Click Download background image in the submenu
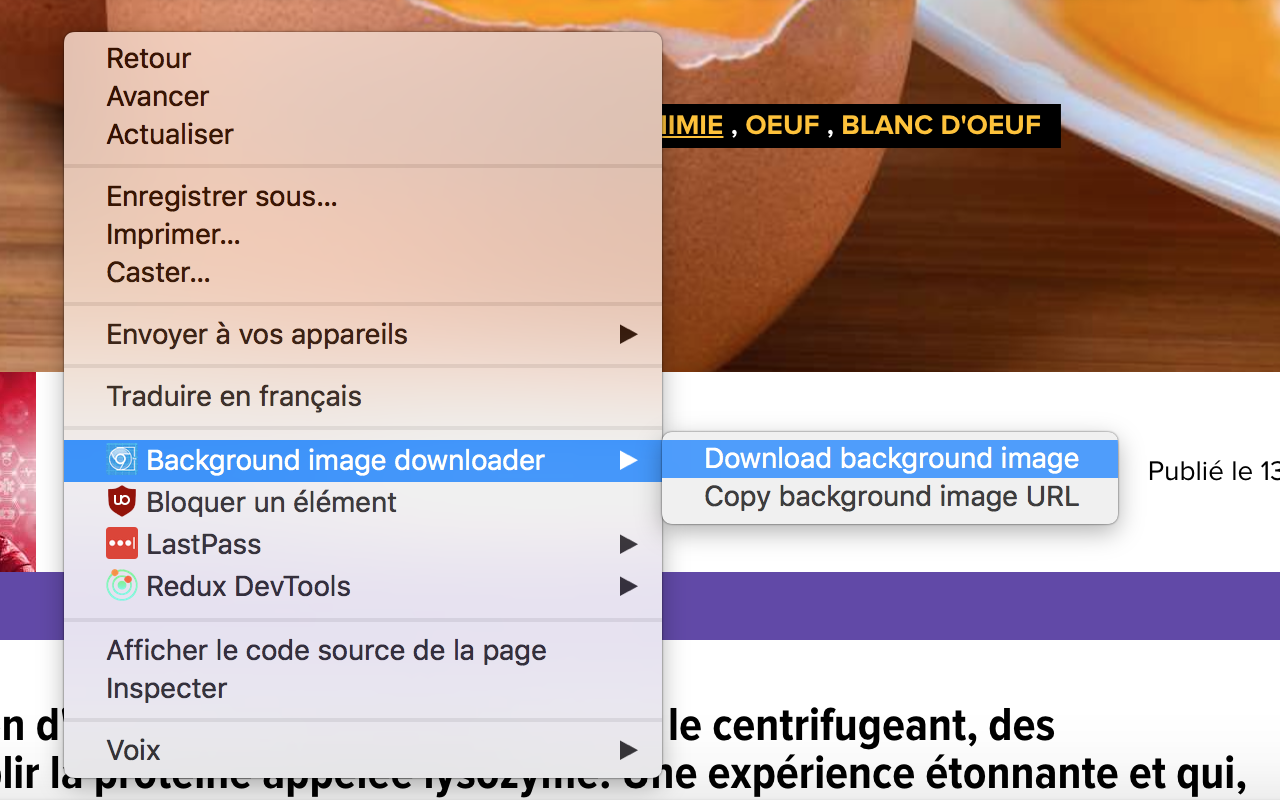This screenshot has height=800, width=1280. (892, 458)
